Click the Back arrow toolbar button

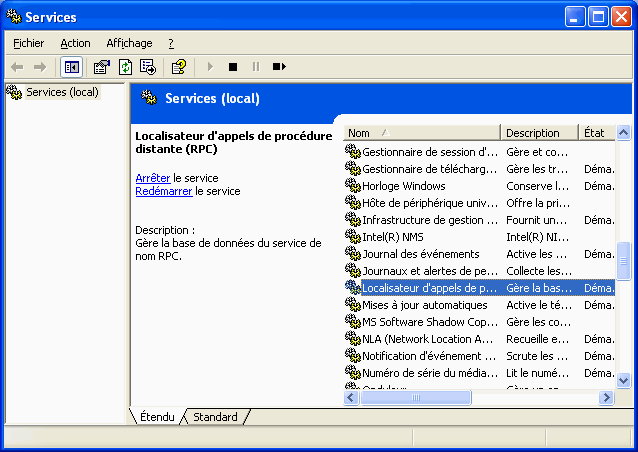(17, 67)
